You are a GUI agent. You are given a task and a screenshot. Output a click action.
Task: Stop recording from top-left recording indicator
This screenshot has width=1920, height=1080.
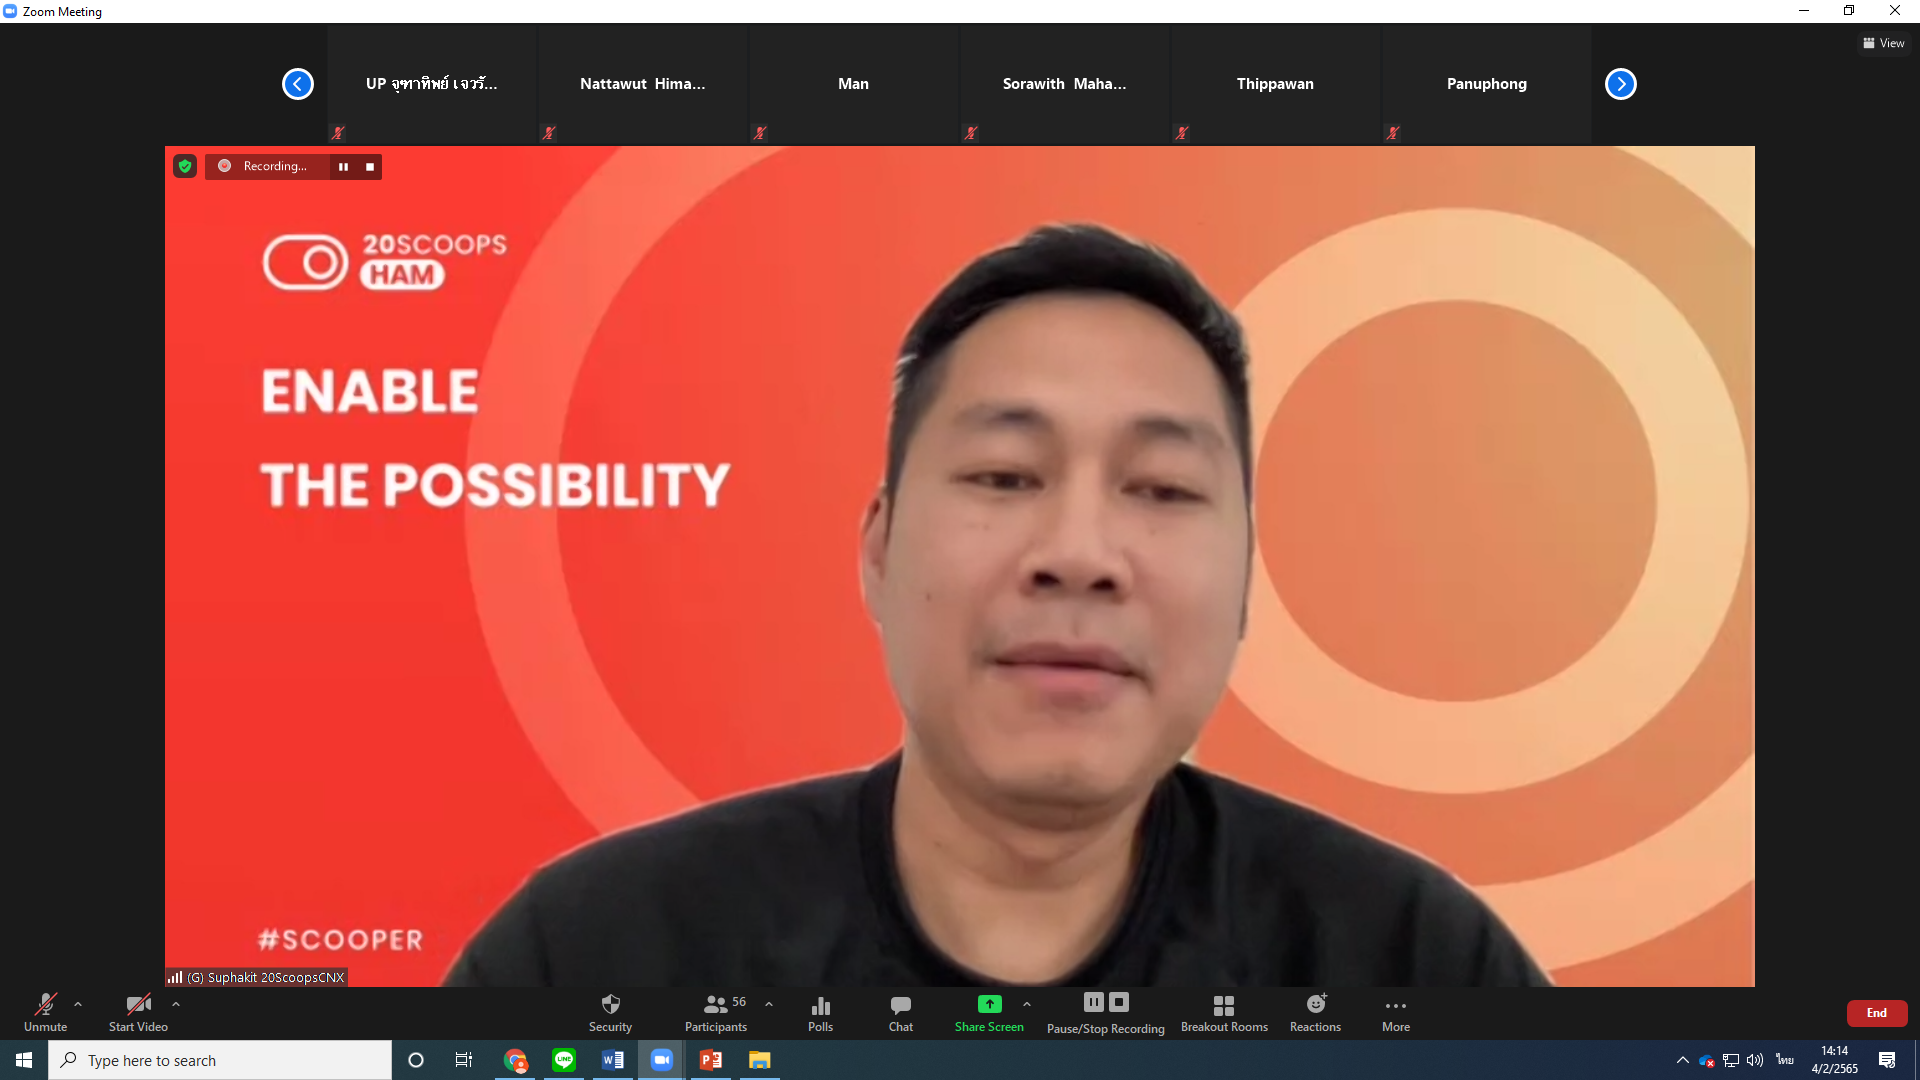(x=370, y=167)
